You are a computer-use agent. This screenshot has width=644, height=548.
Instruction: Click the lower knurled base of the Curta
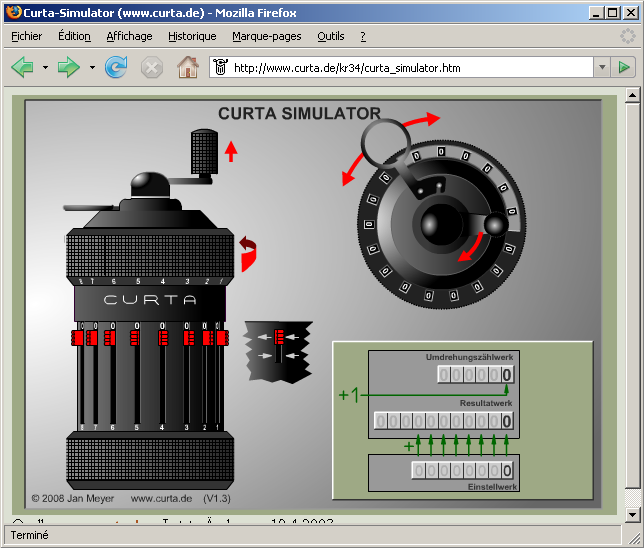coord(150,459)
